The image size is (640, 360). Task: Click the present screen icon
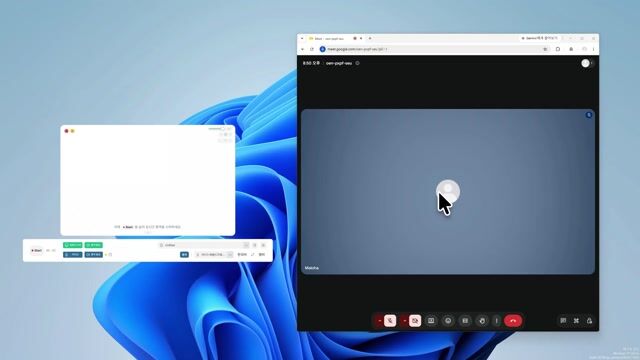pos(431,321)
